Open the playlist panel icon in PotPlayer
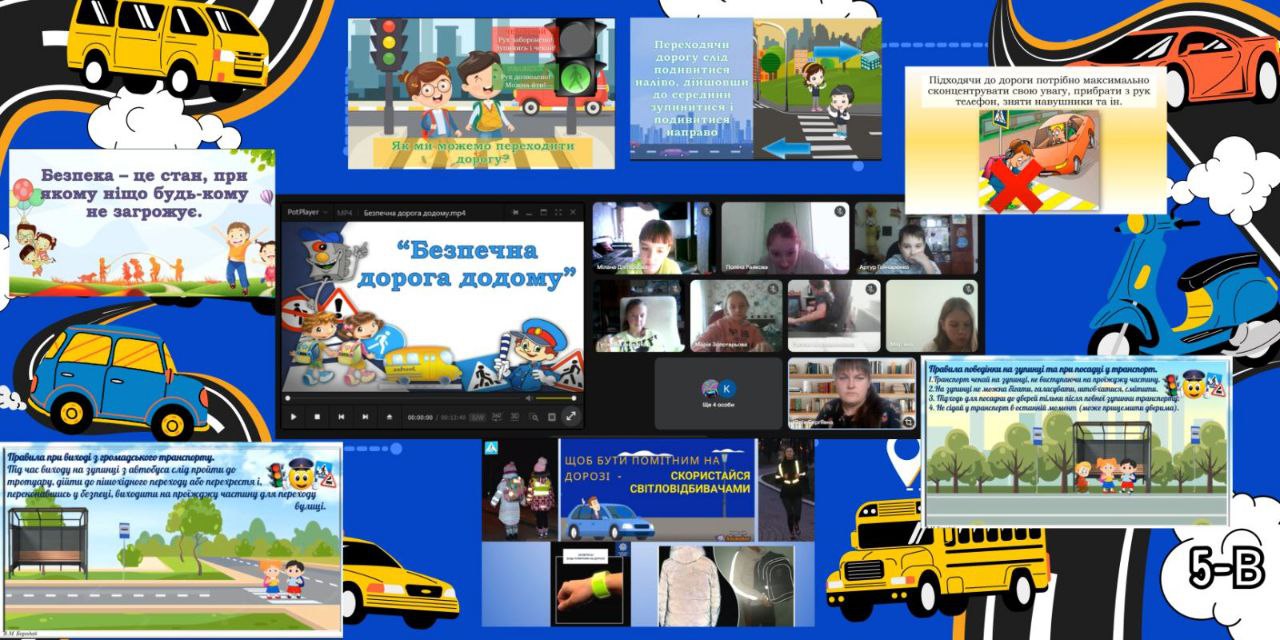The image size is (1280, 640). point(551,416)
